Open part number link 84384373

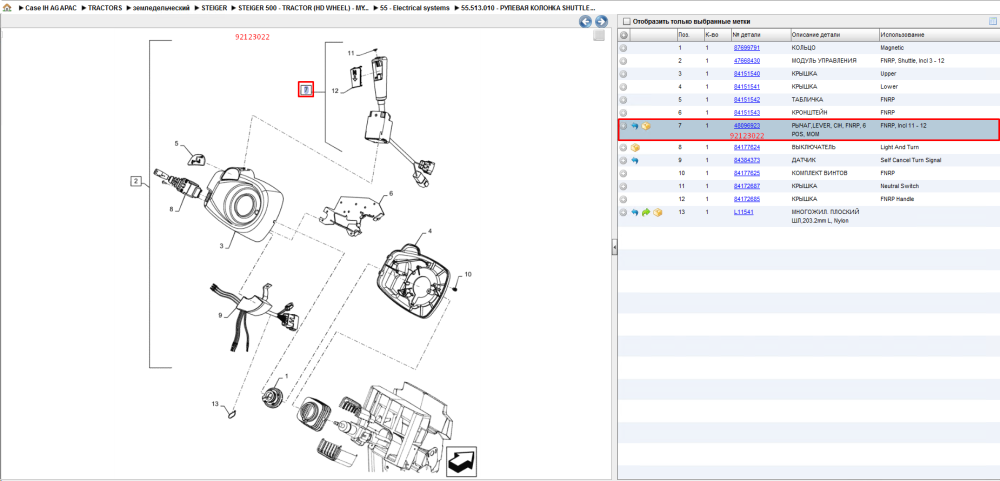(x=747, y=160)
